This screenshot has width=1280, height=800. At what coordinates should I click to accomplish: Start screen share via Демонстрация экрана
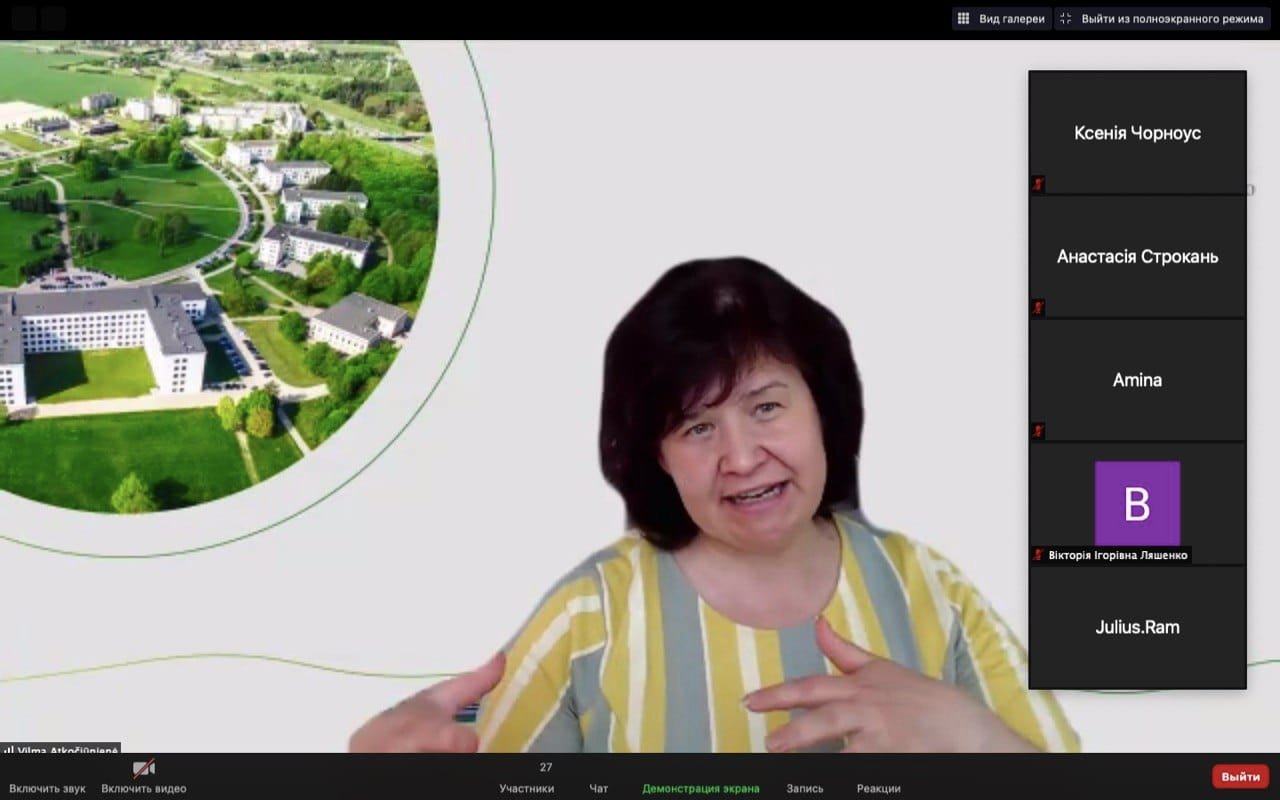[701, 788]
